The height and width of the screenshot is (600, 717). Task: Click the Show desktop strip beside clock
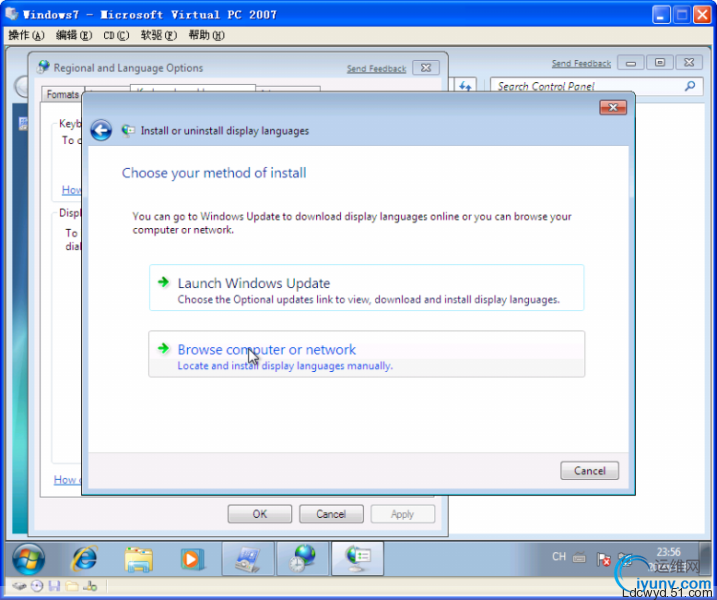(705, 558)
